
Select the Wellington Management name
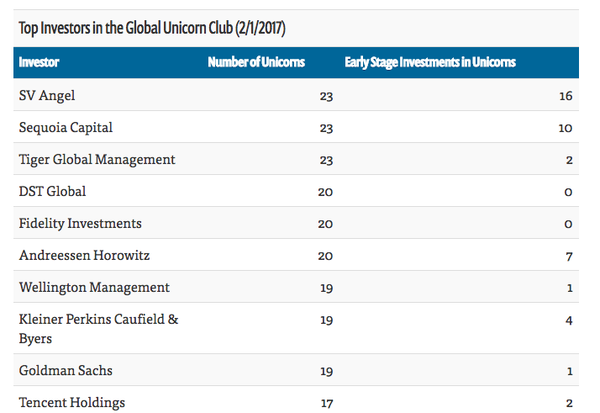pos(94,287)
